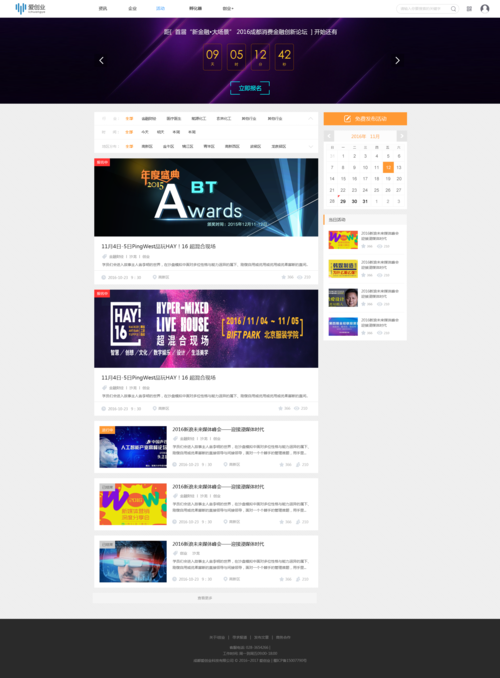Click the orange 免费发布活动 button

(365, 118)
